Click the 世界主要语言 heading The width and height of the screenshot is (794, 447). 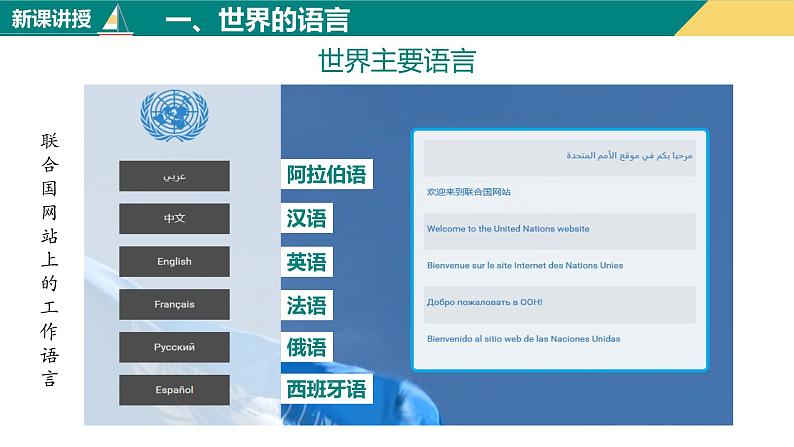(x=397, y=61)
